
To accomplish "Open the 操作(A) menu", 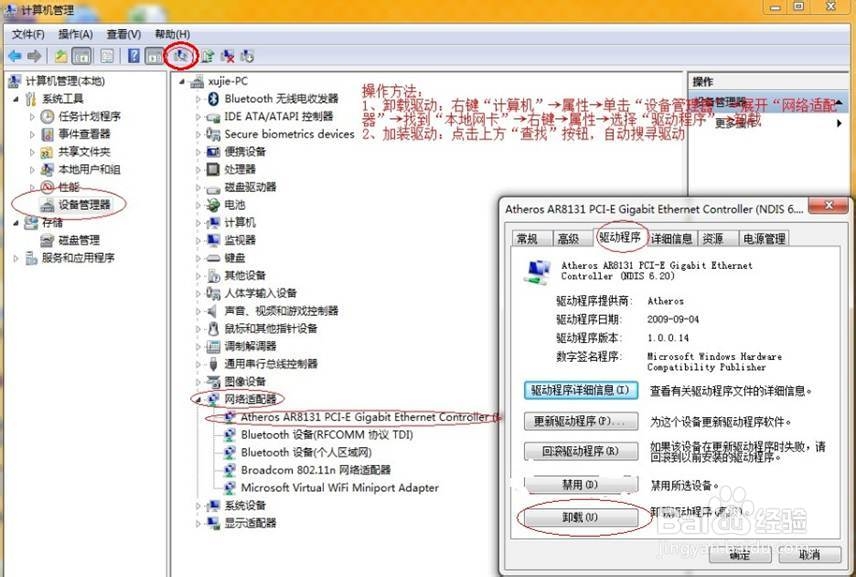I will coord(75,34).
